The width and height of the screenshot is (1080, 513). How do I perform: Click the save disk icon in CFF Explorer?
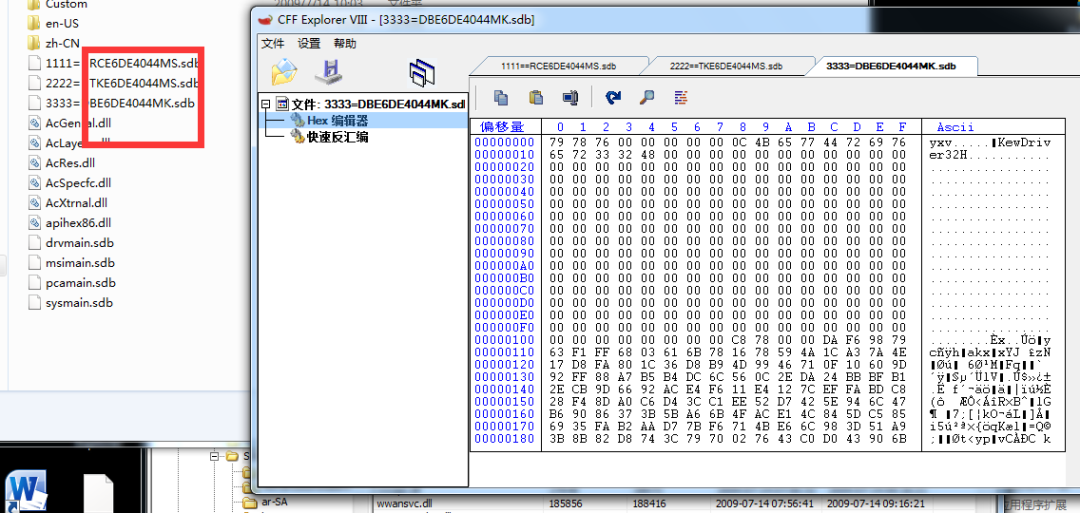click(329, 72)
